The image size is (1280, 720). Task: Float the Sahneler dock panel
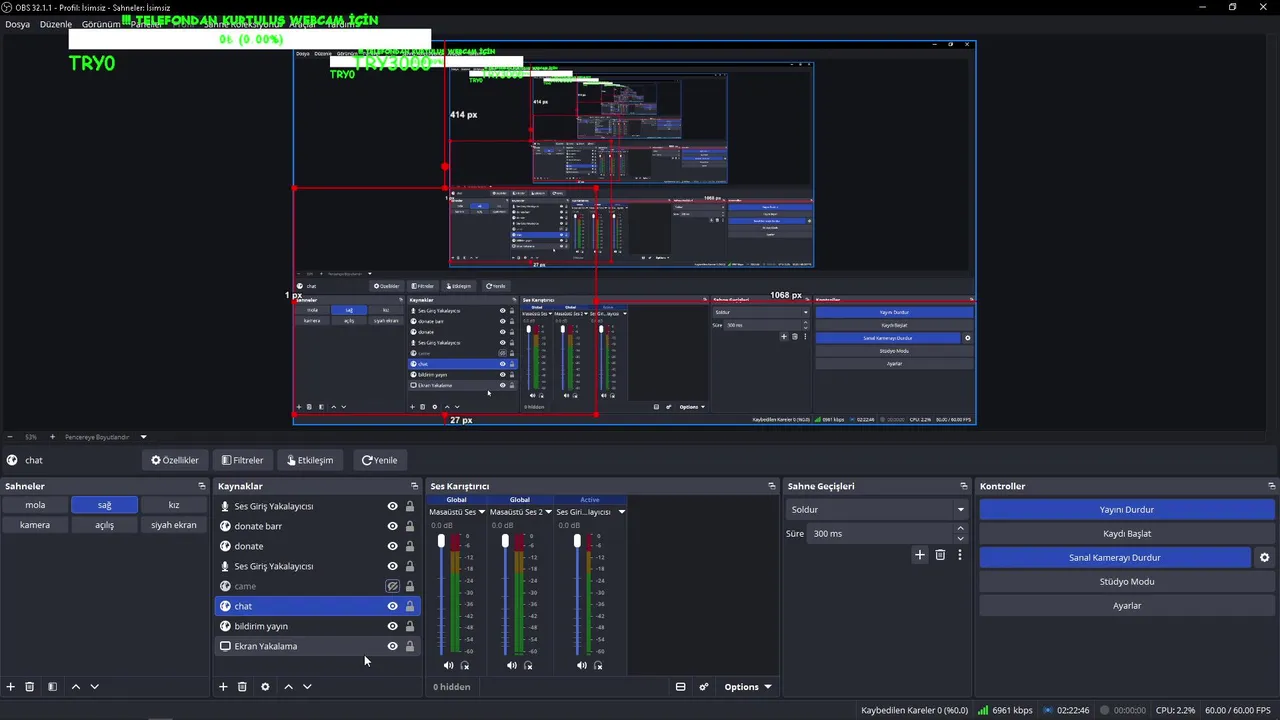pyautogui.click(x=201, y=486)
